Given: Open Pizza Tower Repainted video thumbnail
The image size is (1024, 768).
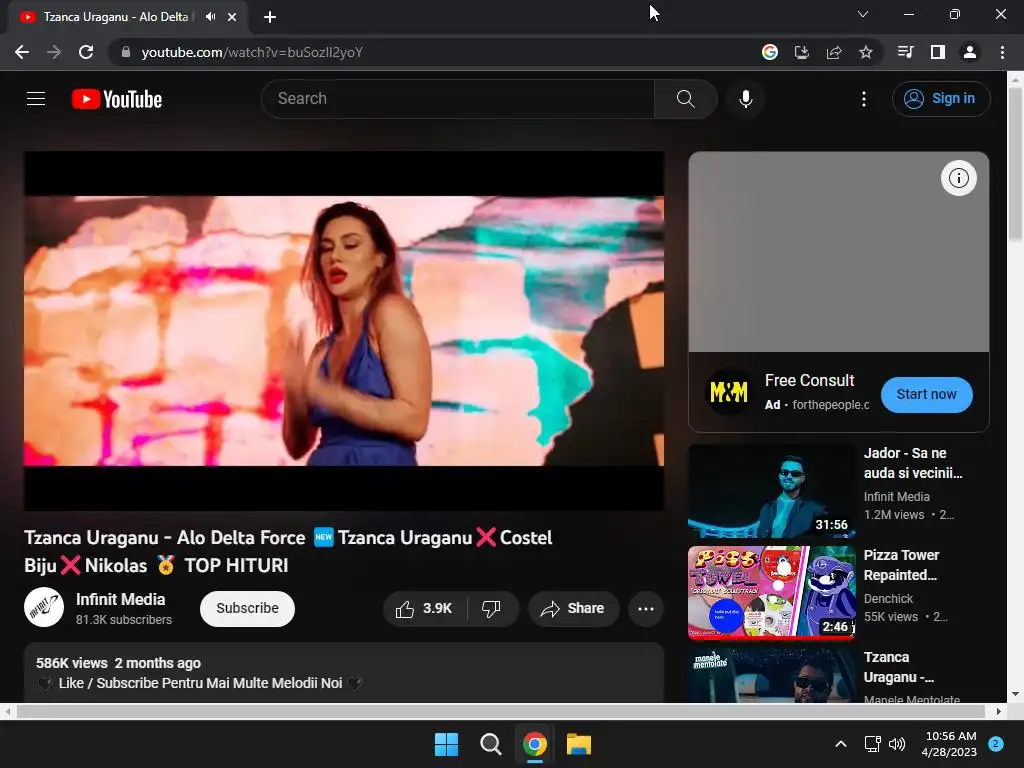Looking at the screenshot, I should click(x=771, y=592).
